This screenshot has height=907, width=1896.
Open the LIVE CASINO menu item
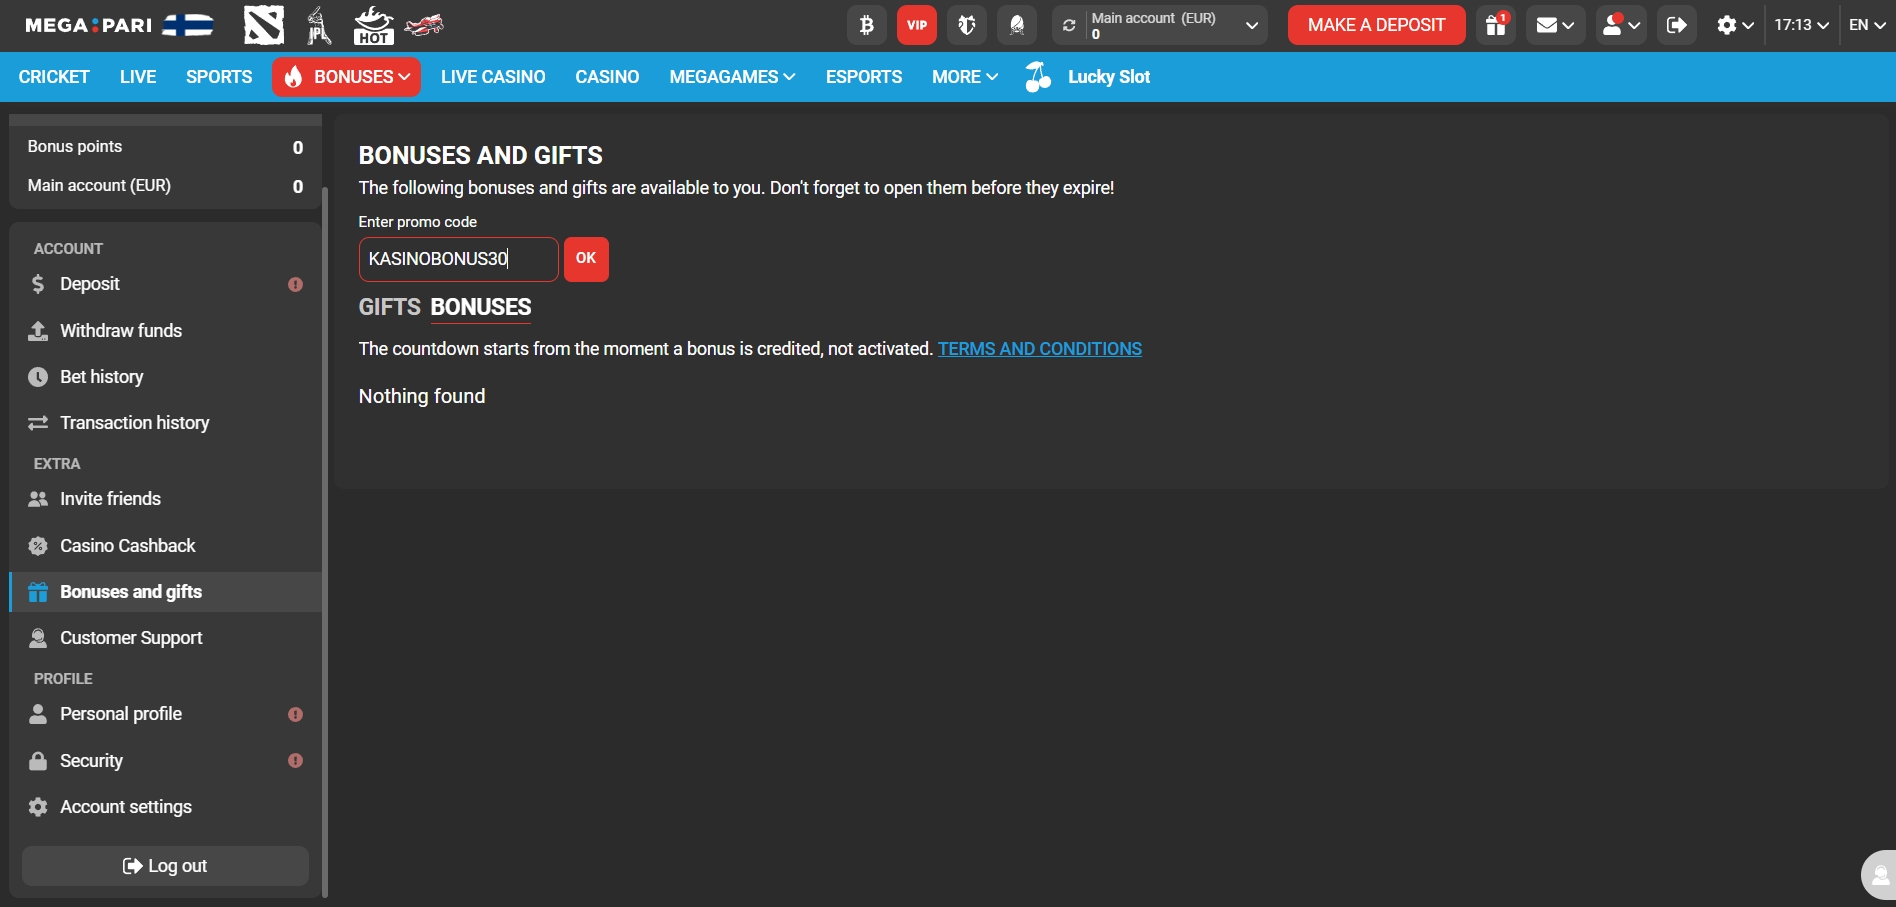[493, 77]
